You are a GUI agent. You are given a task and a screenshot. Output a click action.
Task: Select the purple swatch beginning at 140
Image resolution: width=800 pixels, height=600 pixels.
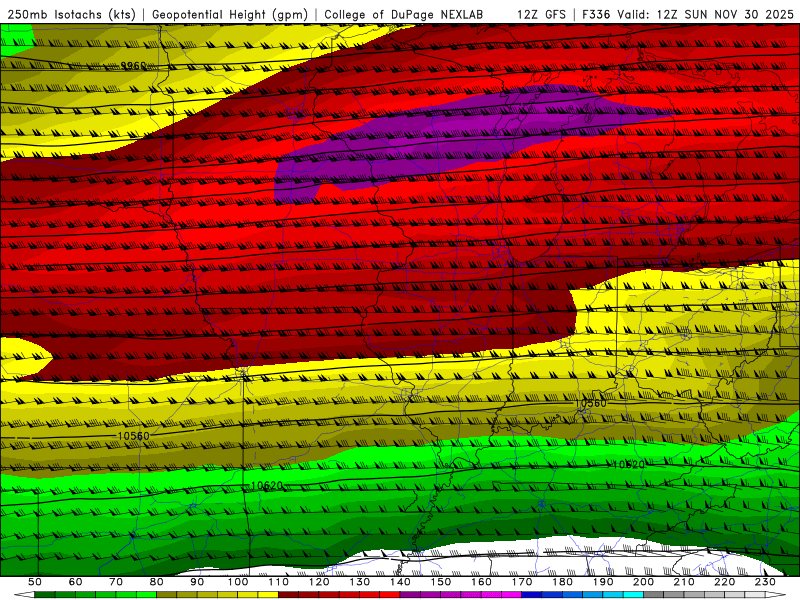click(410, 595)
